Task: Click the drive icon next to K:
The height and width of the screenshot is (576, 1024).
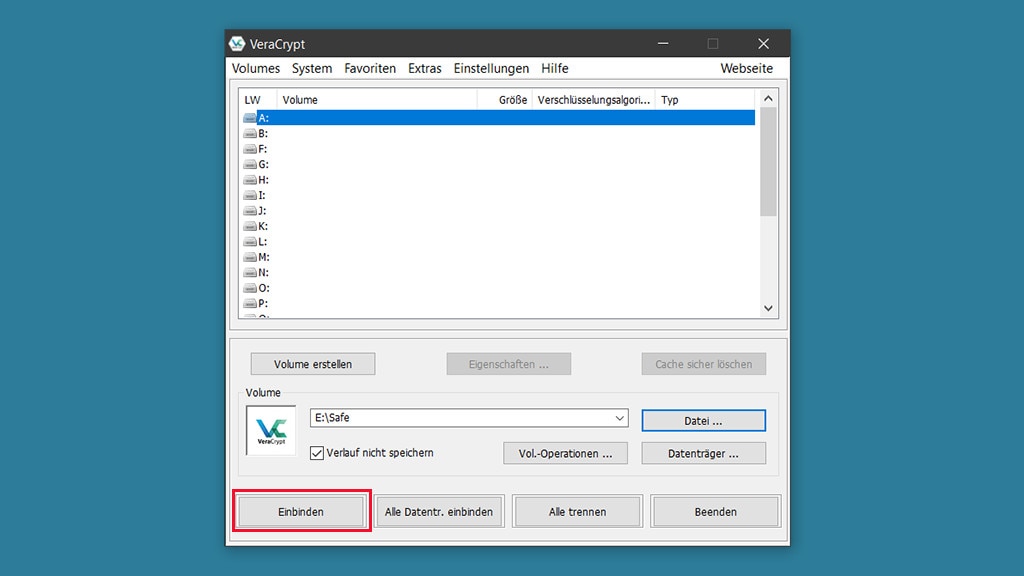Action: pyautogui.click(x=248, y=226)
